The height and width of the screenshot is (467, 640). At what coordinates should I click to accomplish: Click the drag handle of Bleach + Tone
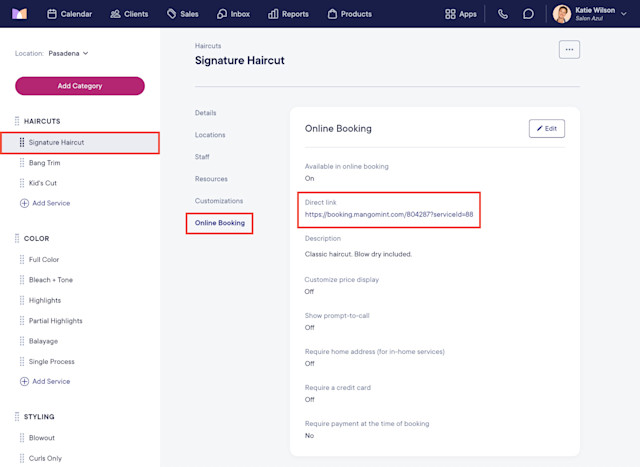pos(22,280)
